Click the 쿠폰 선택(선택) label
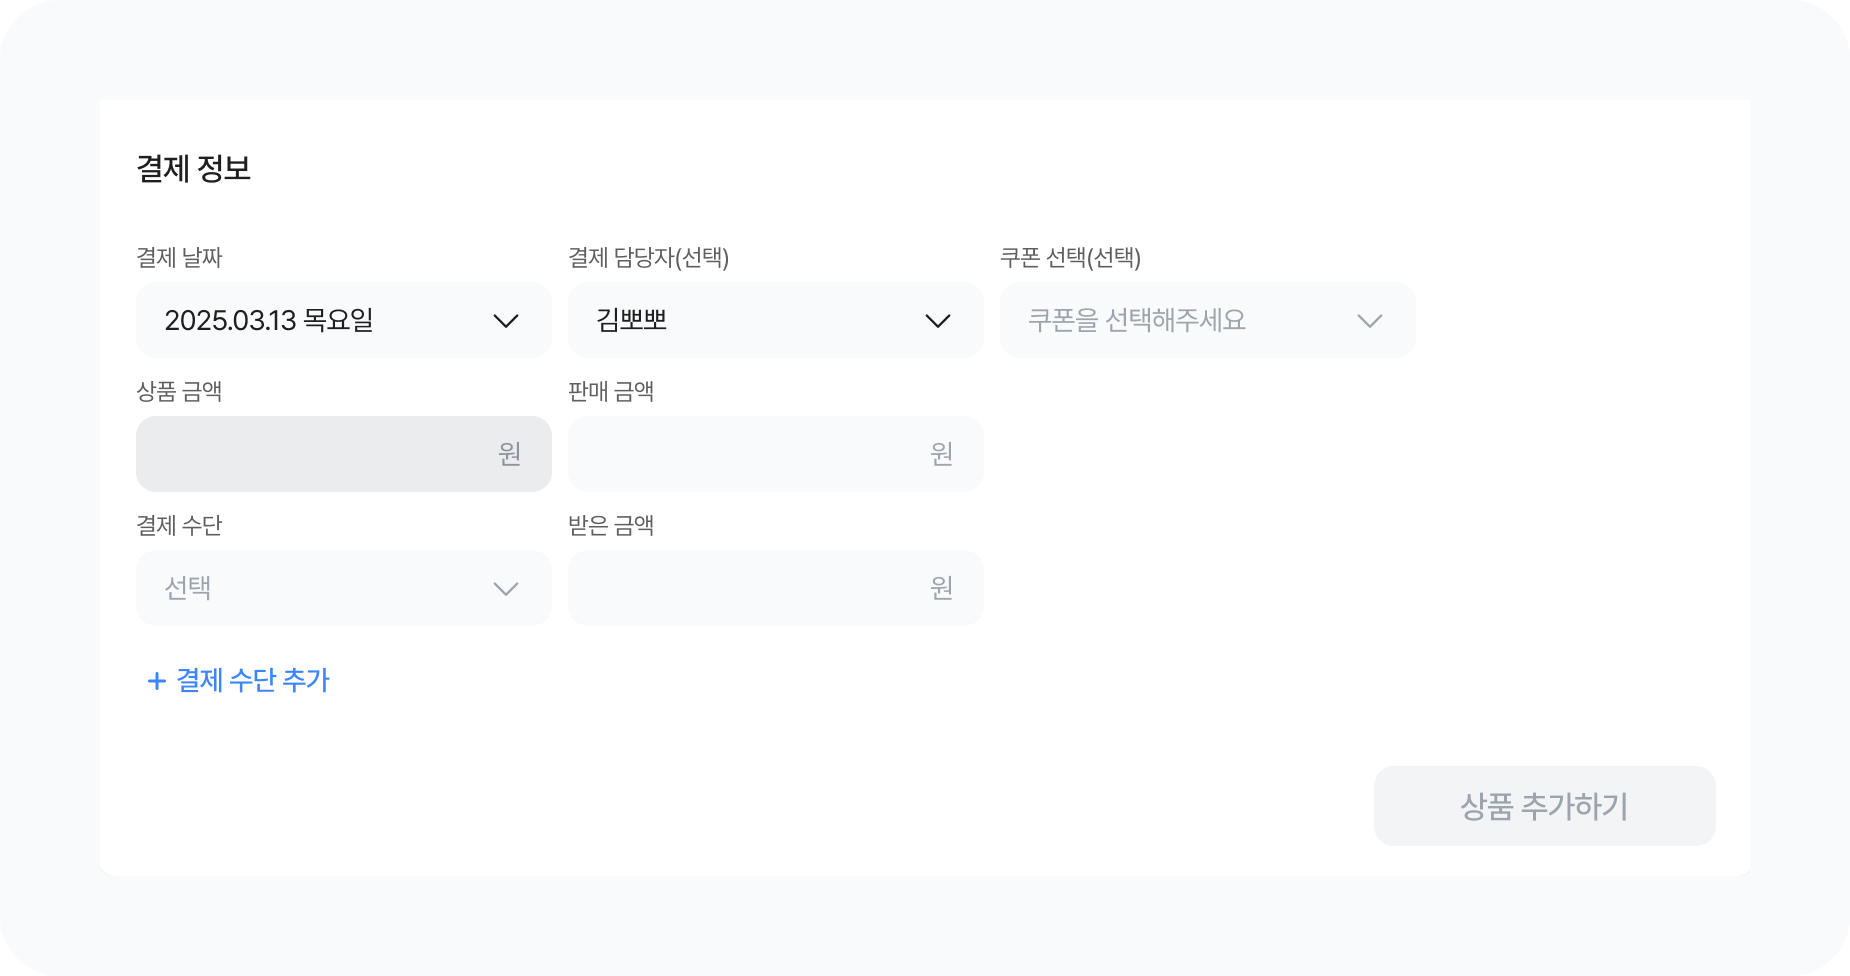Image resolution: width=1850 pixels, height=976 pixels. tap(1070, 258)
